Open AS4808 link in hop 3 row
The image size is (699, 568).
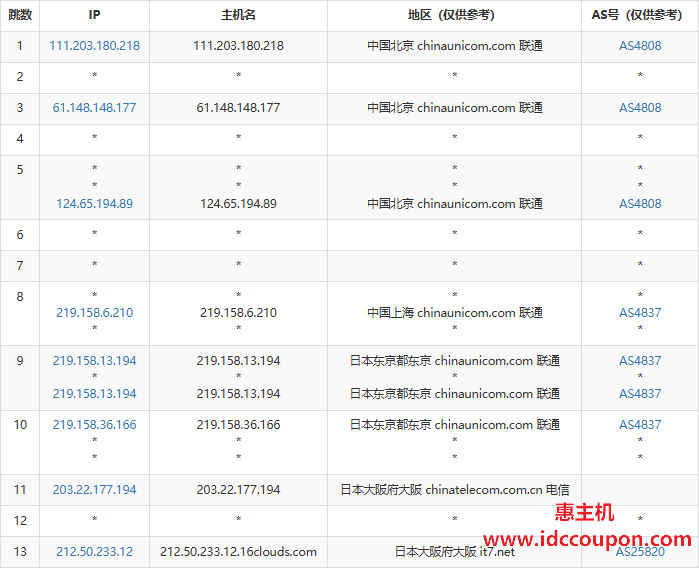[640, 108]
